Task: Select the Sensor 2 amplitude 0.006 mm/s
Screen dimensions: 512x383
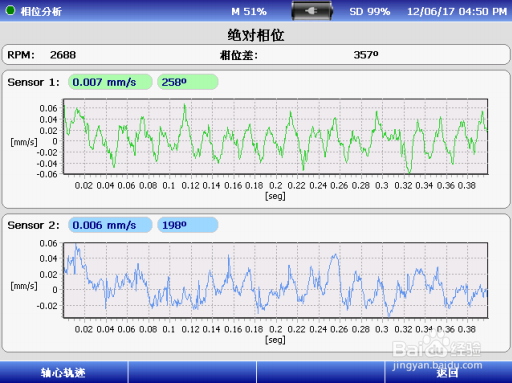Action: [110, 225]
